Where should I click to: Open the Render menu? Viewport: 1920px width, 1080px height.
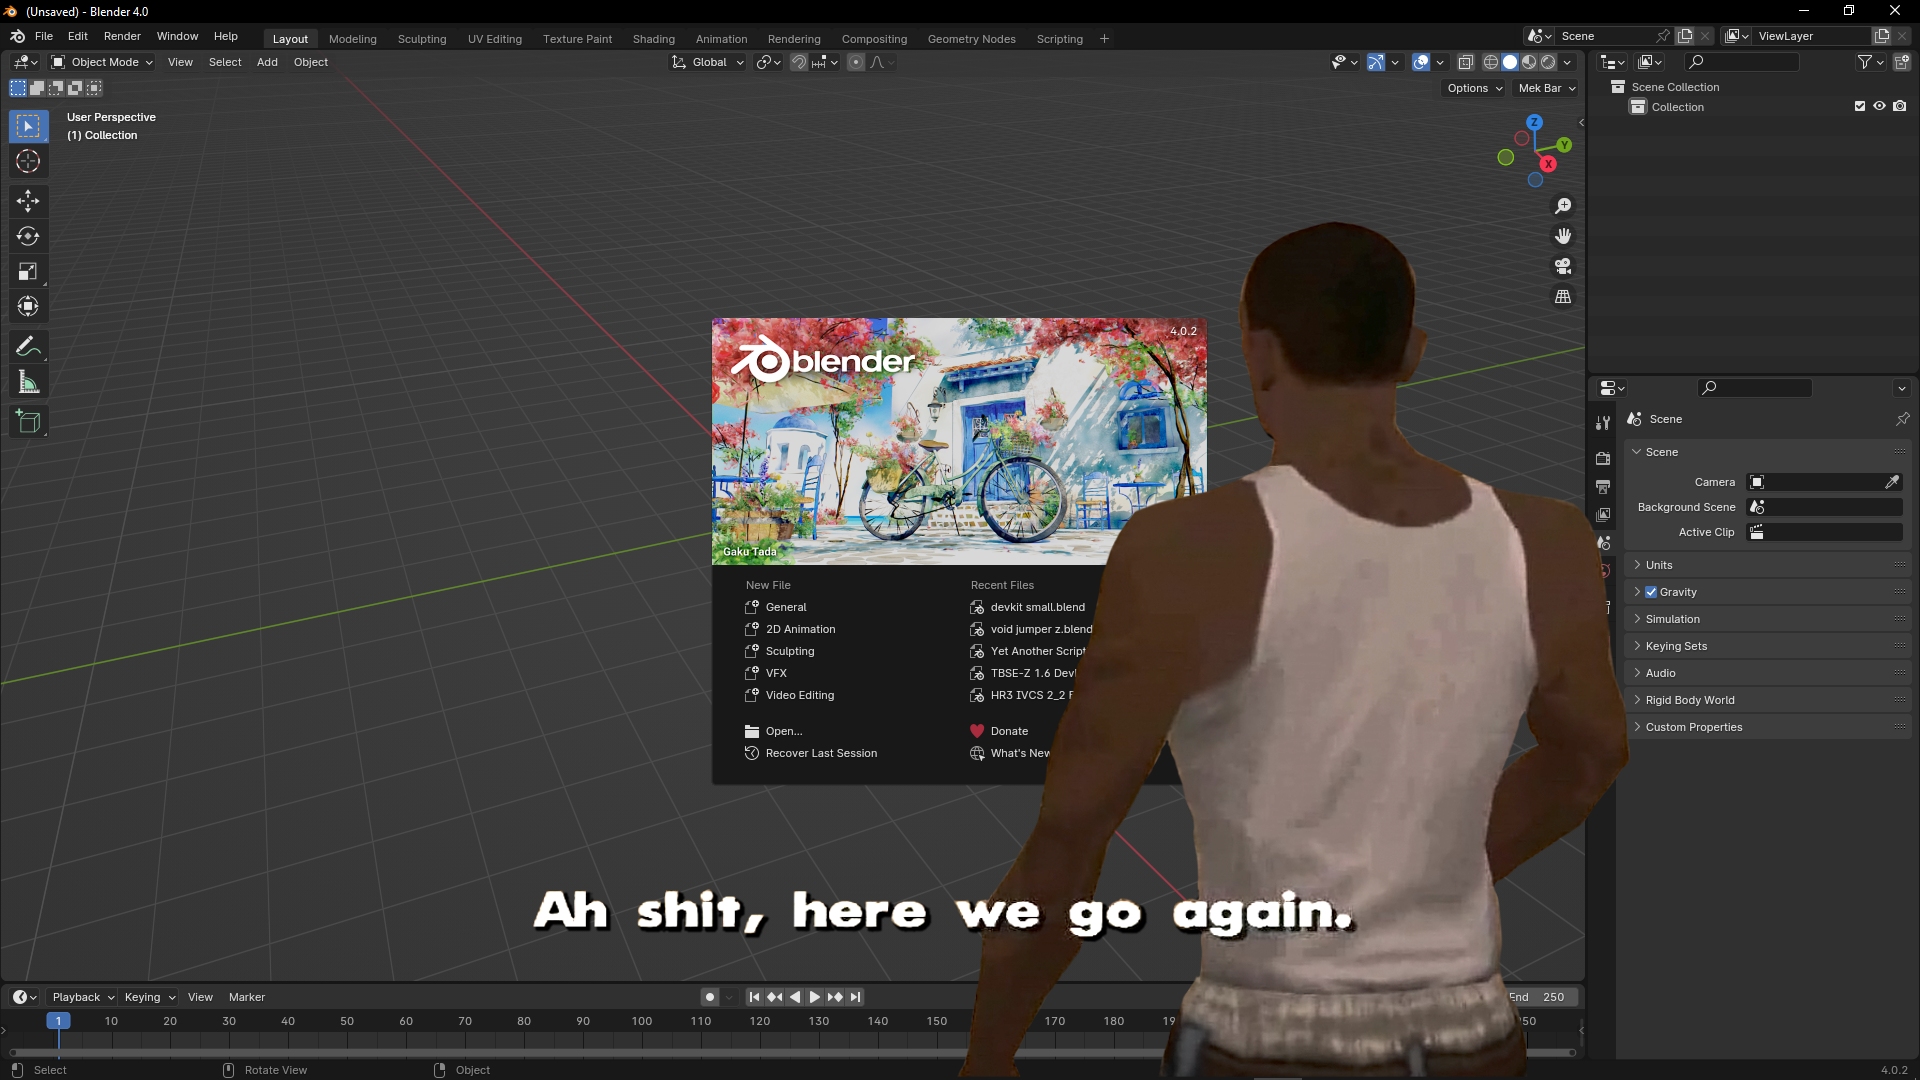click(x=122, y=36)
